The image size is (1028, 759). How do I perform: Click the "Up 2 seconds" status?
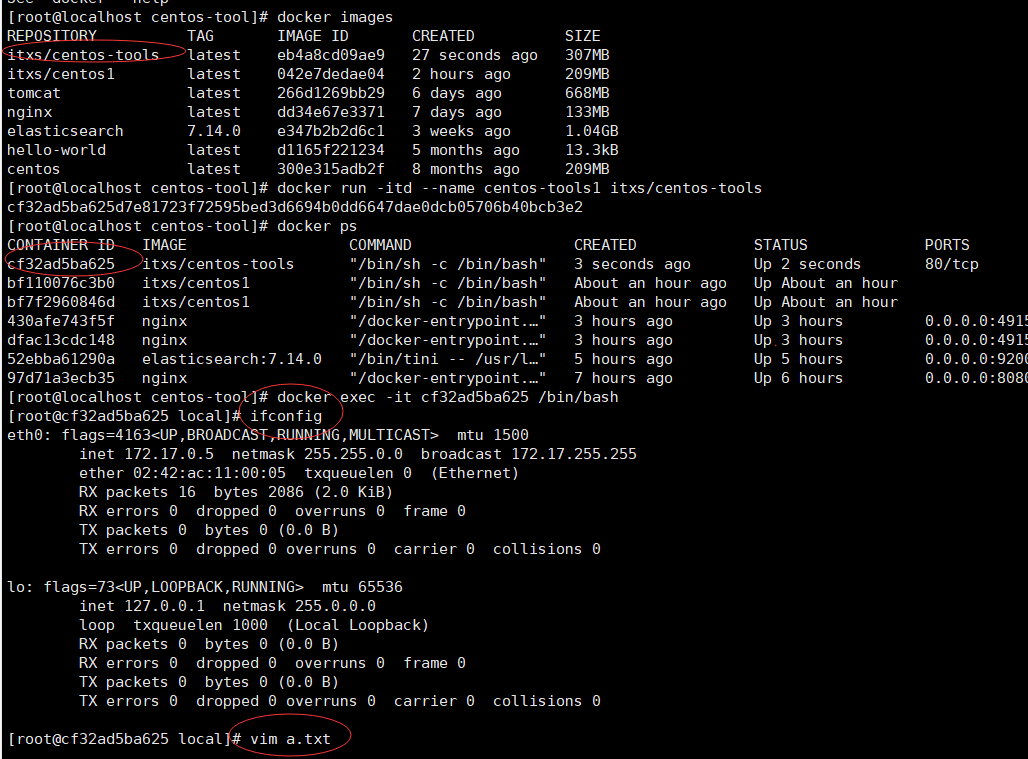click(807, 264)
